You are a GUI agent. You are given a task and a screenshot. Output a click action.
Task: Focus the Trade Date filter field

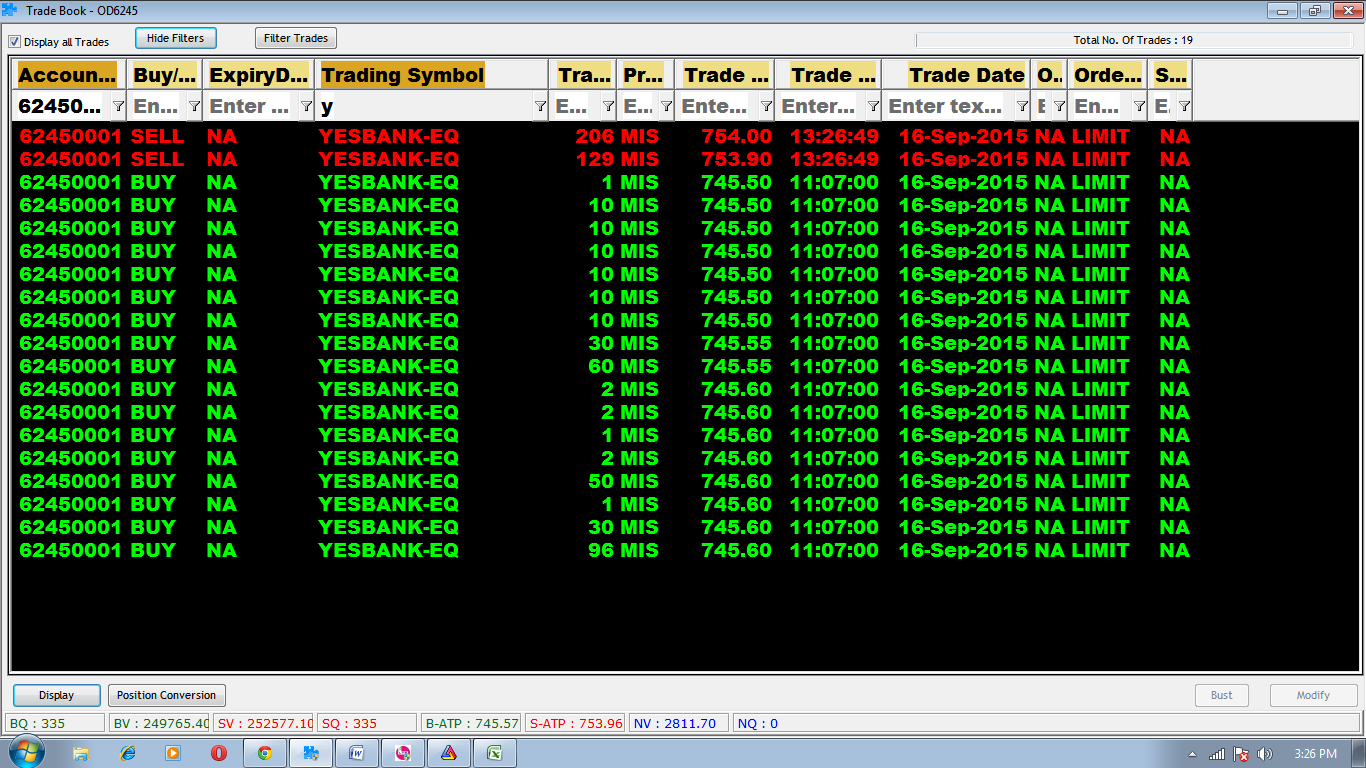coord(948,106)
